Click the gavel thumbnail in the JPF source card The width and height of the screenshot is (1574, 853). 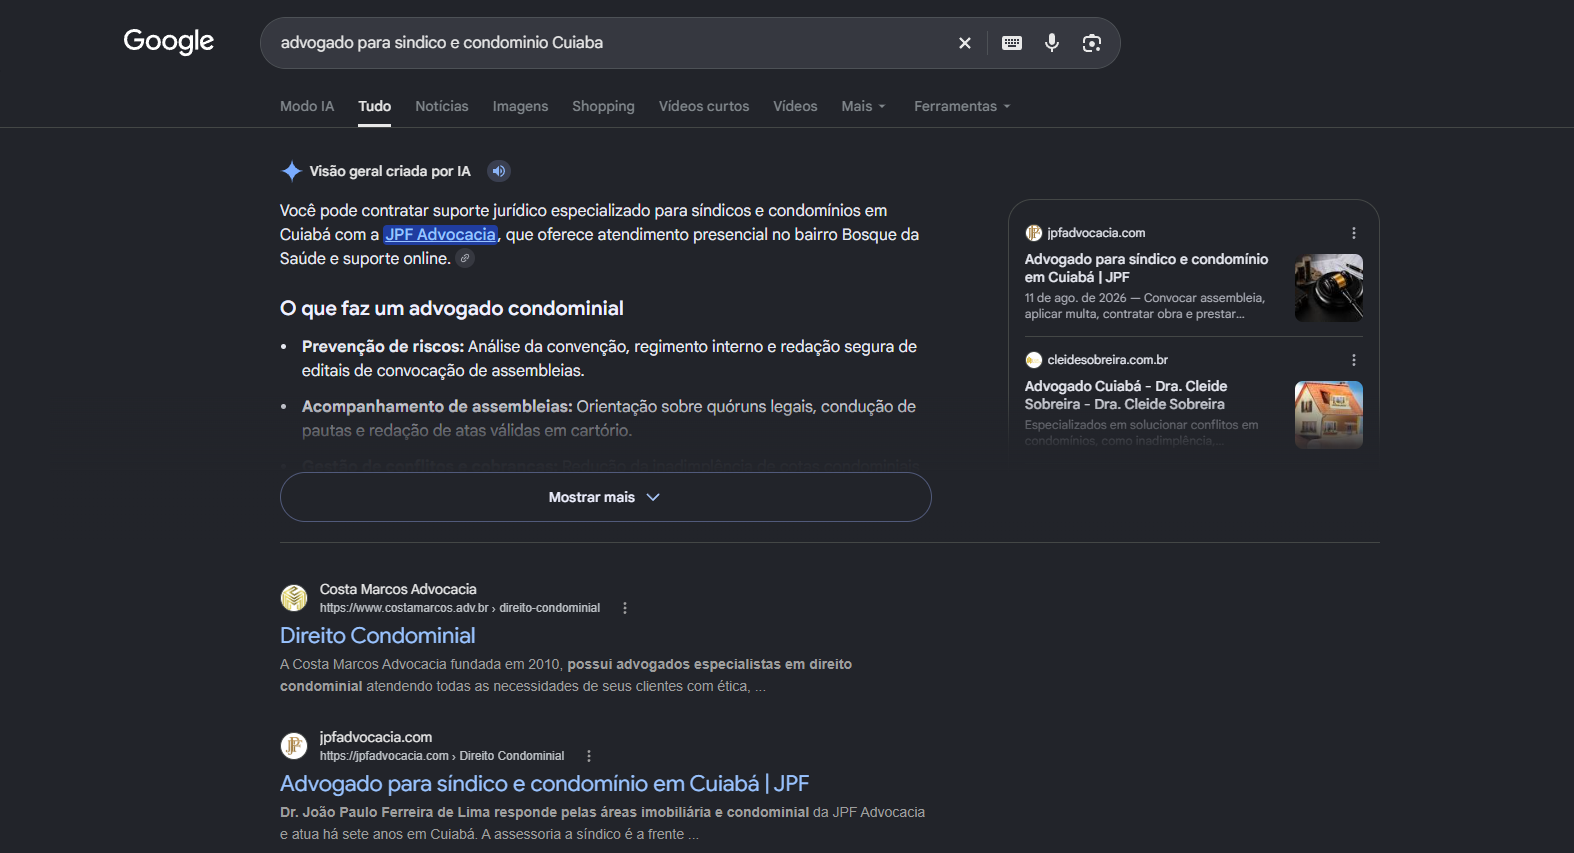[1329, 288]
